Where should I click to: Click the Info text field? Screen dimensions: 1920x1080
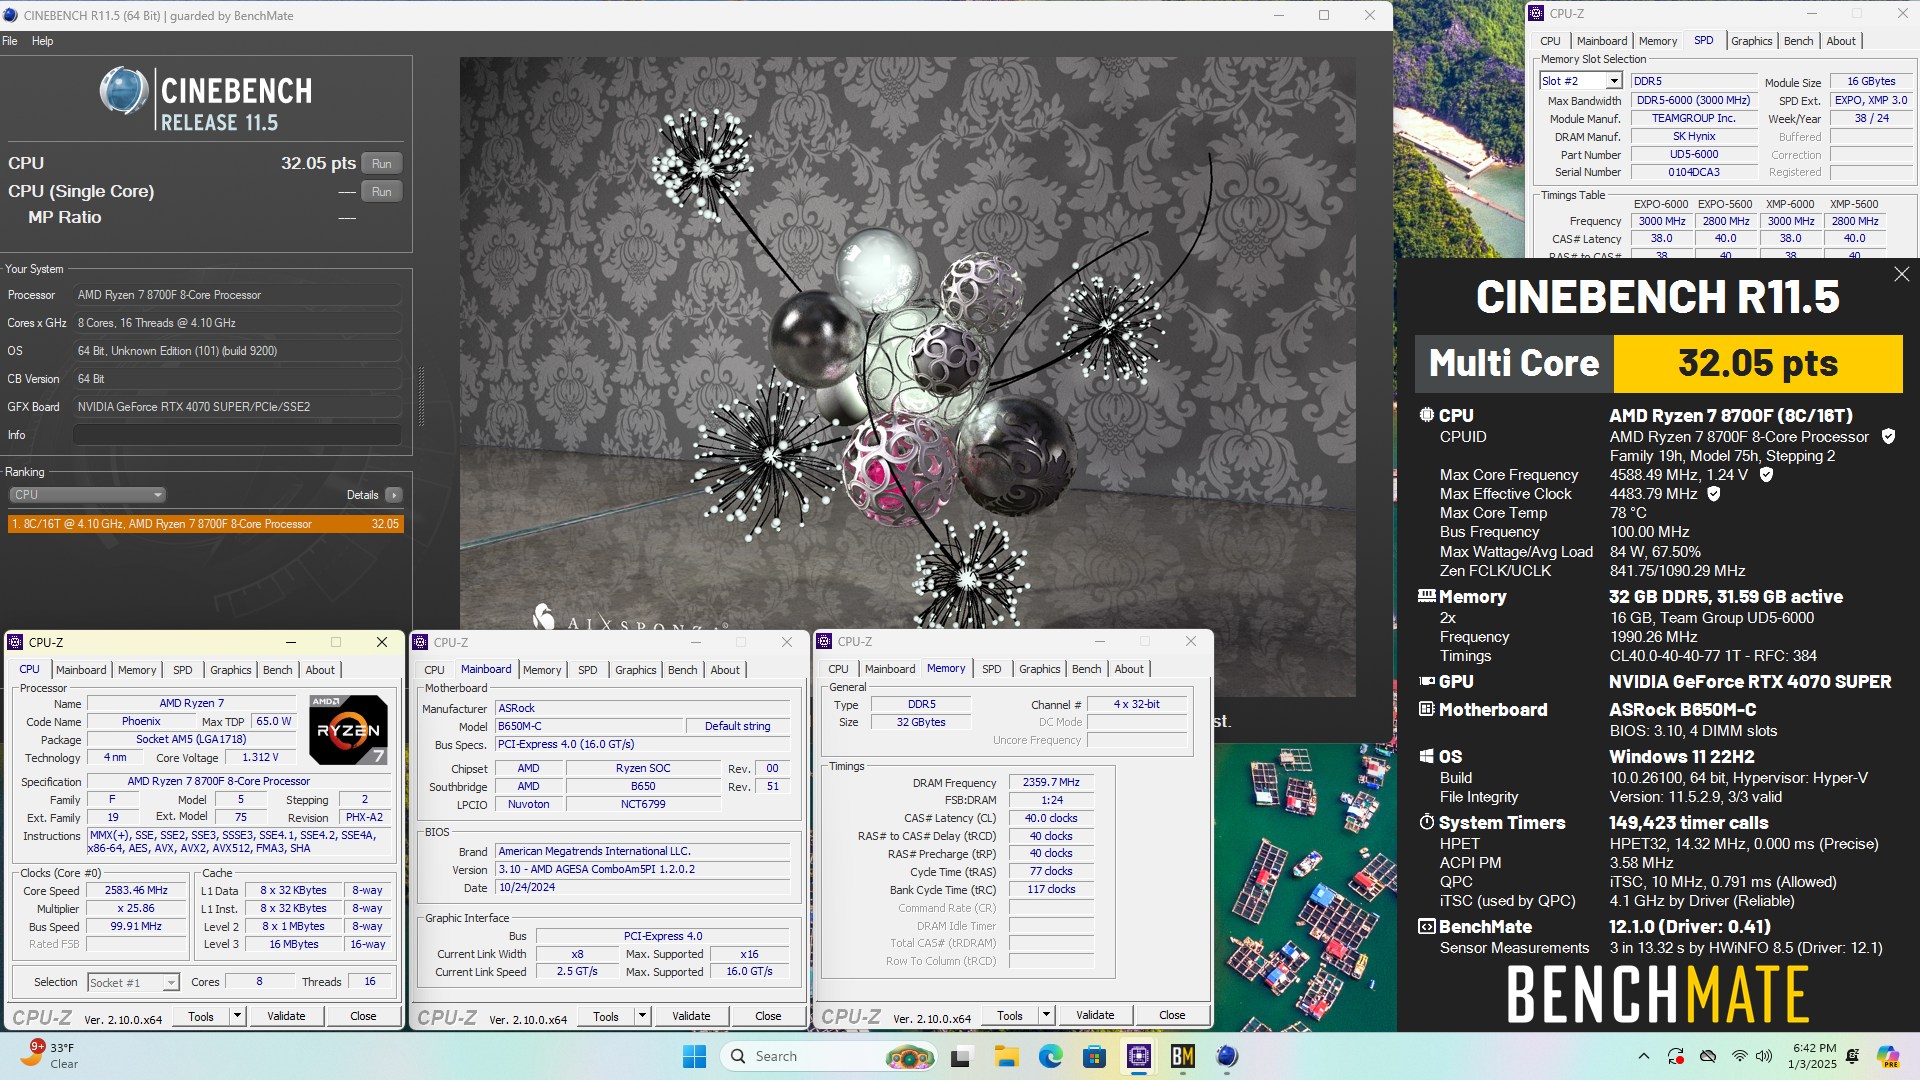coord(237,435)
